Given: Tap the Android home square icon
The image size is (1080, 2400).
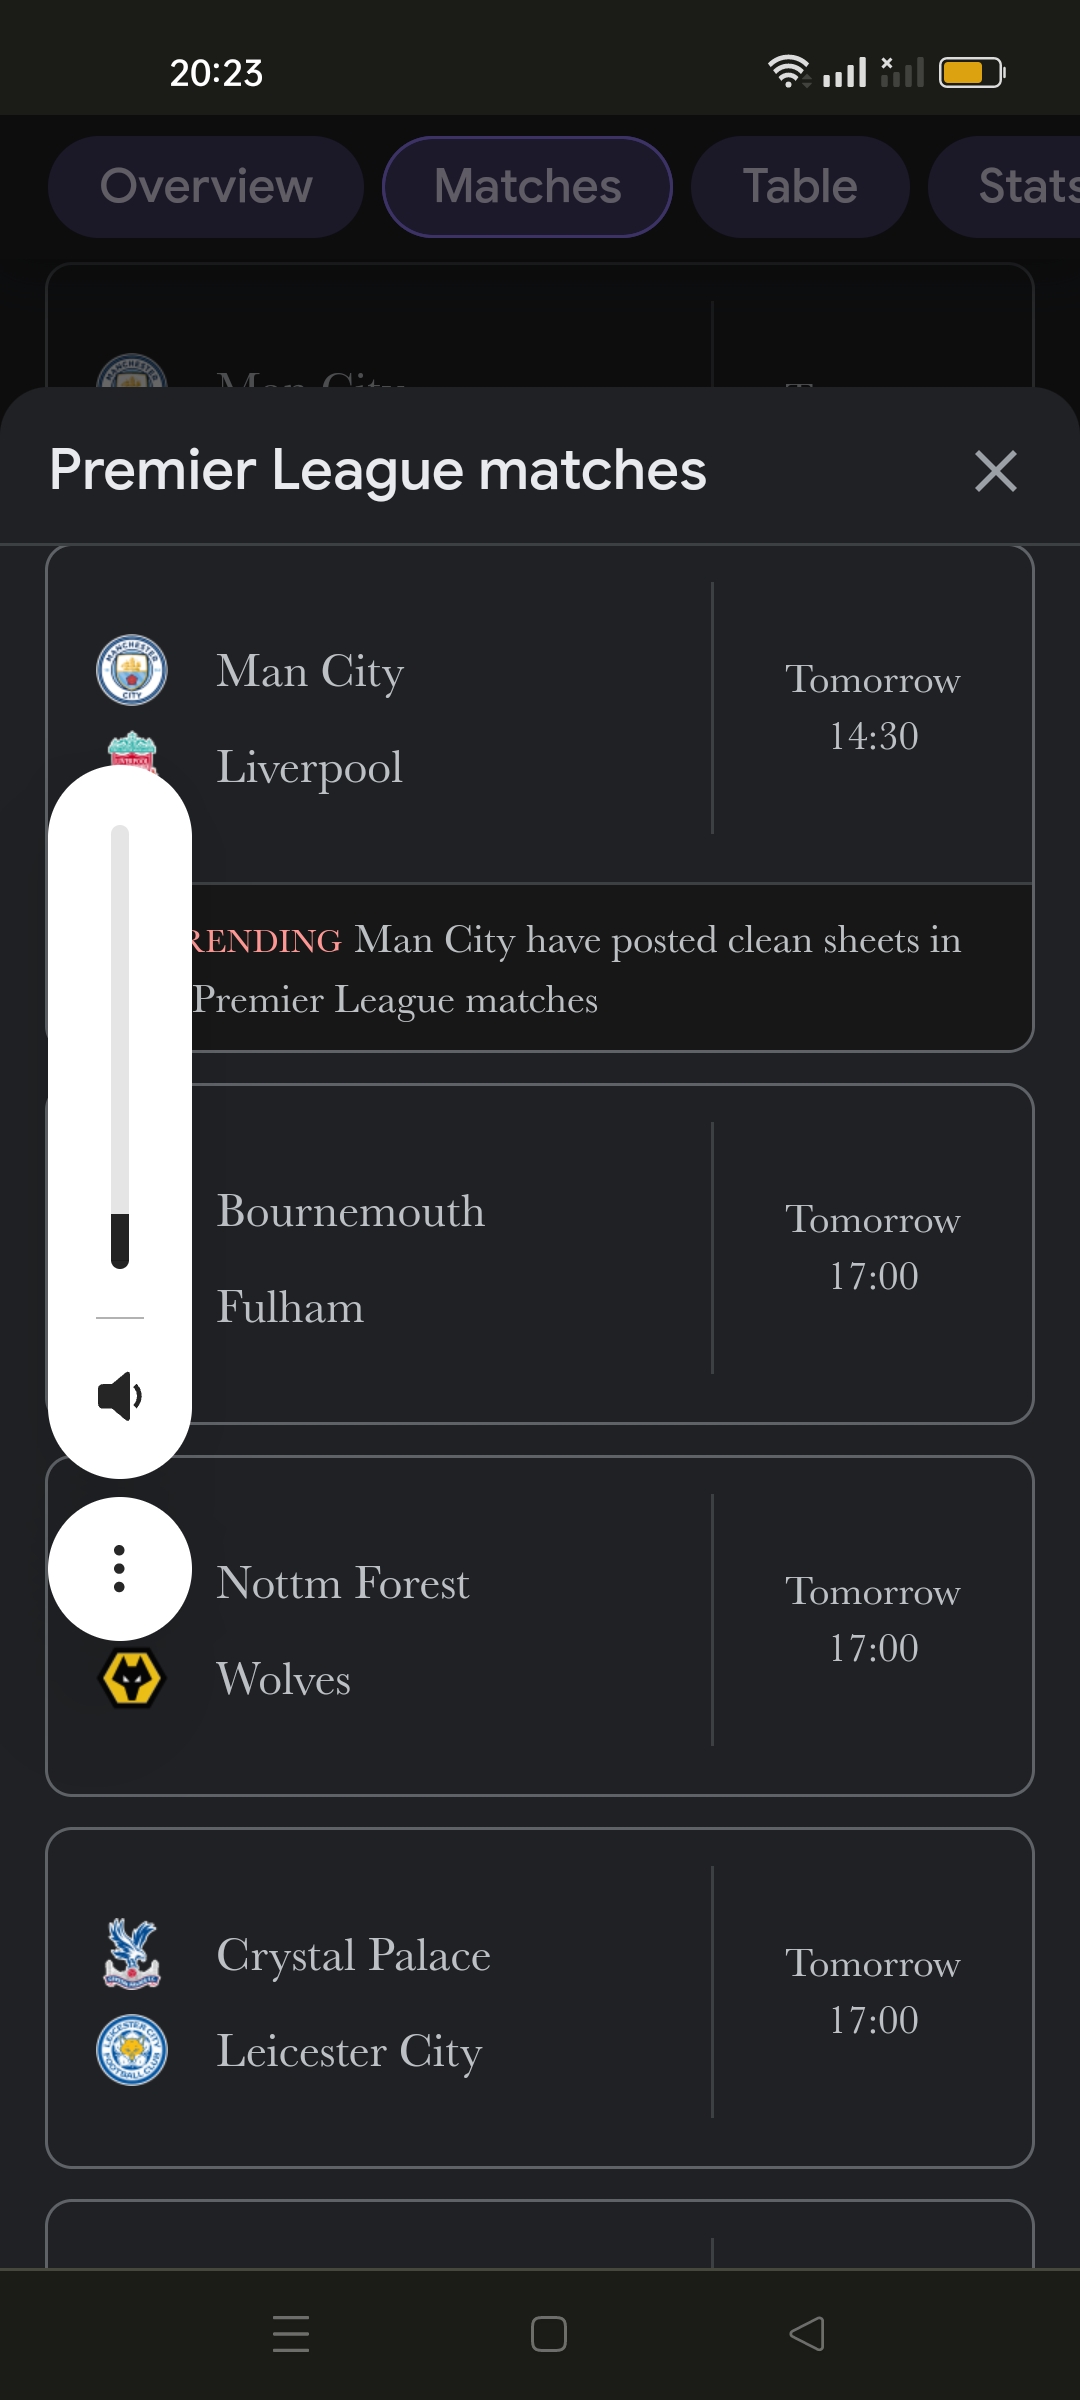Looking at the screenshot, I should click(549, 2334).
